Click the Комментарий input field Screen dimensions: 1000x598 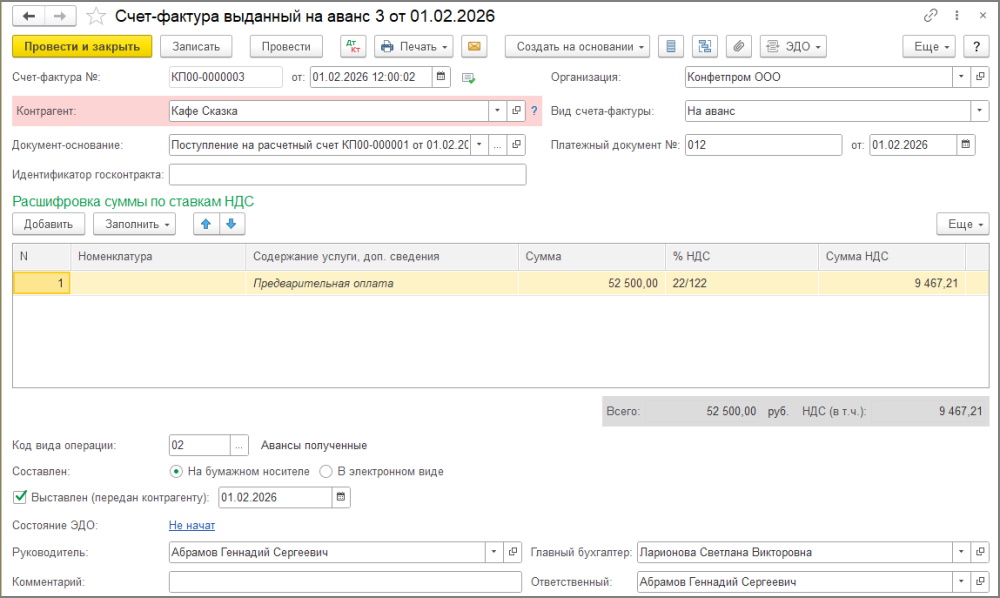[345, 581]
